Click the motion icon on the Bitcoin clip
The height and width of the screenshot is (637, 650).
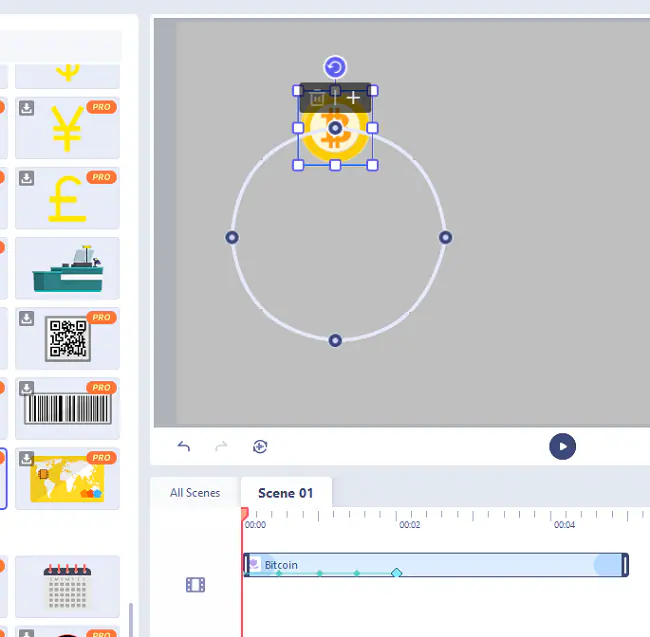coord(254,564)
